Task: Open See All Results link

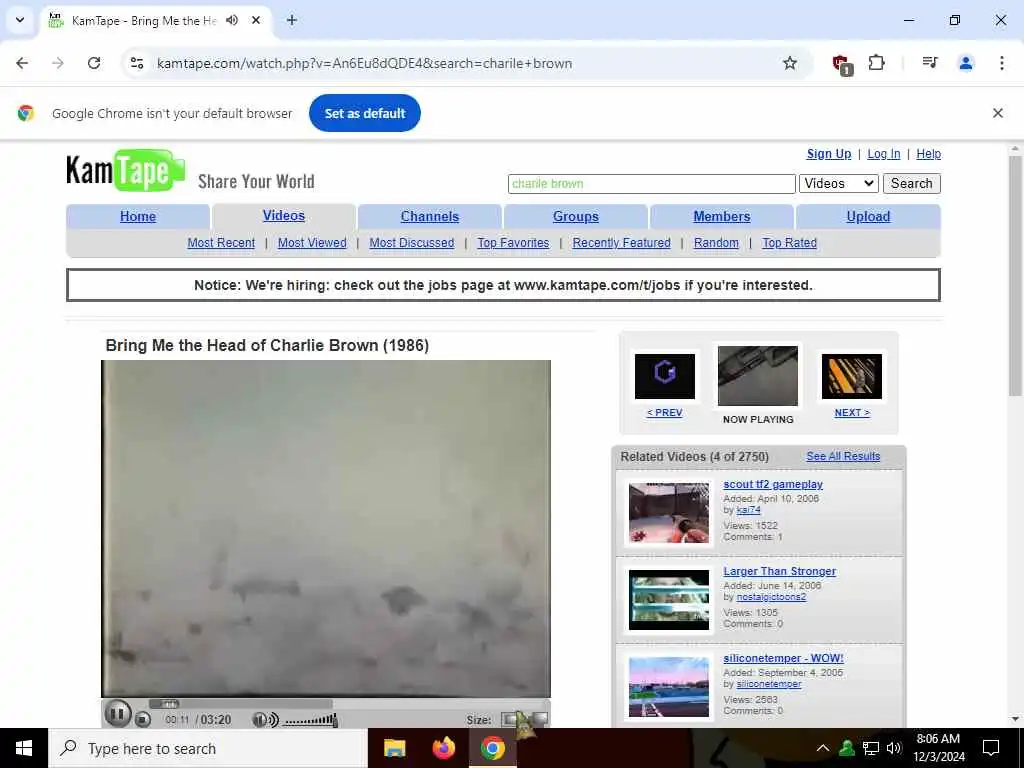Action: [843, 456]
